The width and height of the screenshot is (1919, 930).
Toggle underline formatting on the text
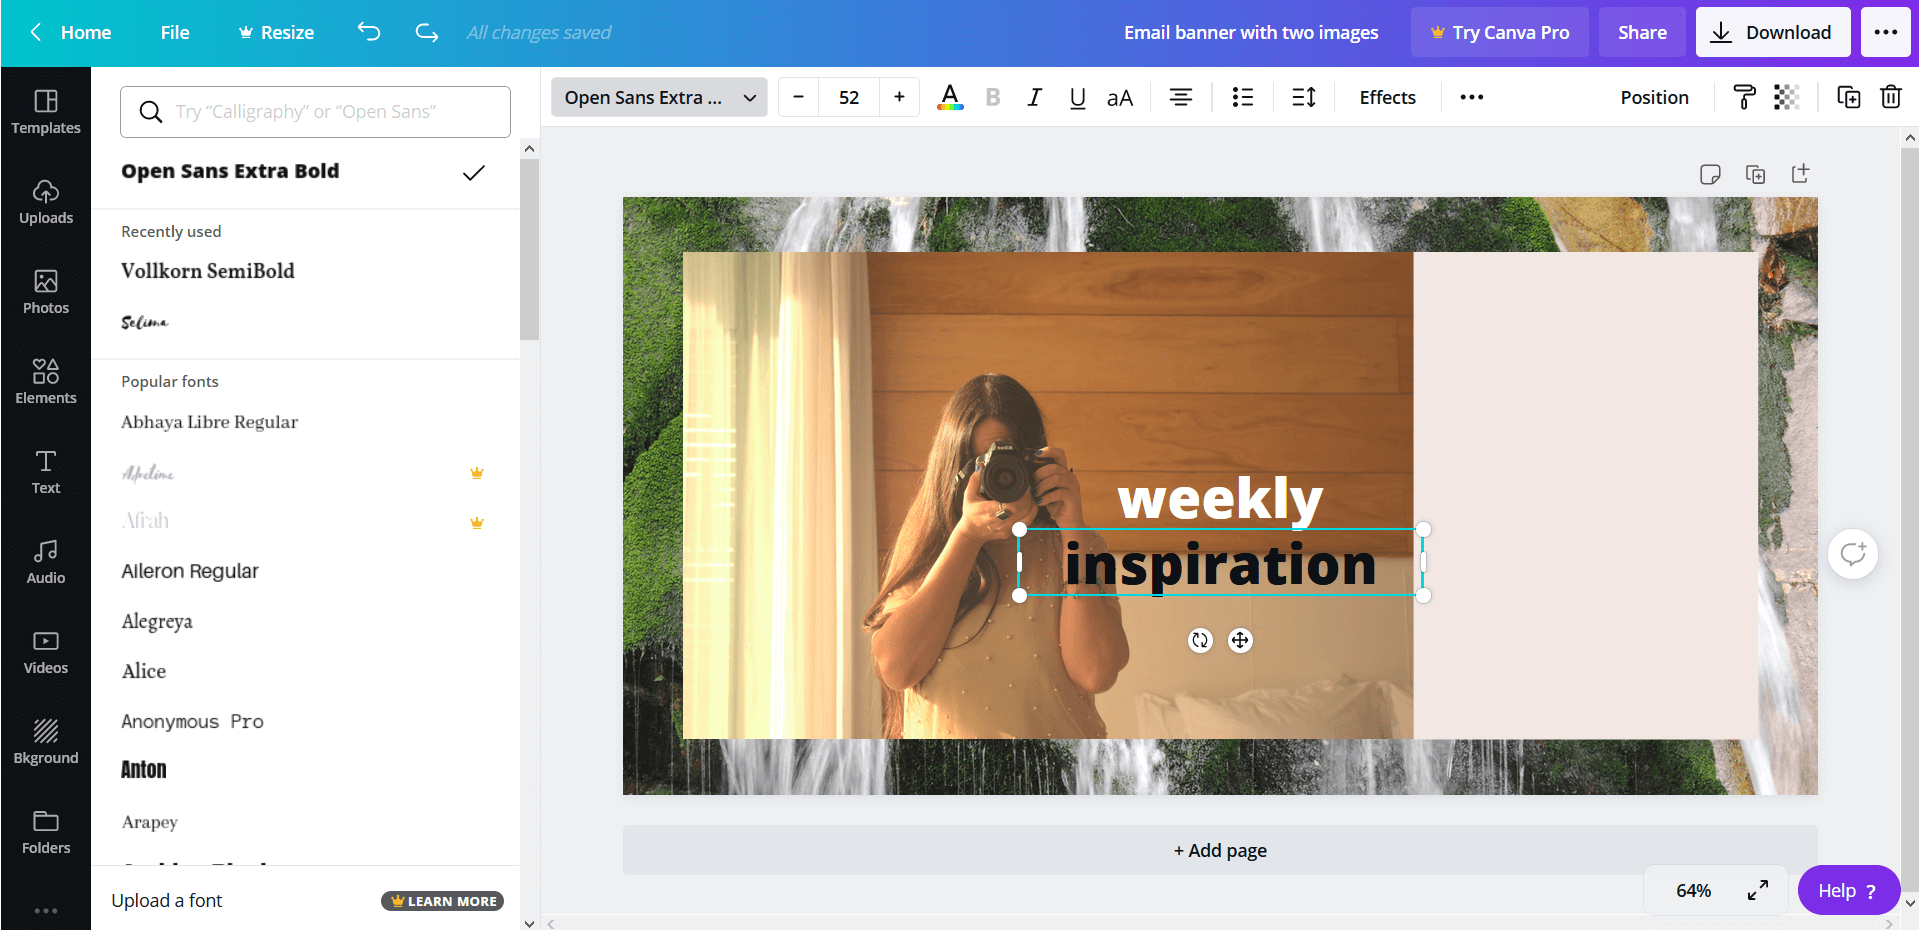1077,97
